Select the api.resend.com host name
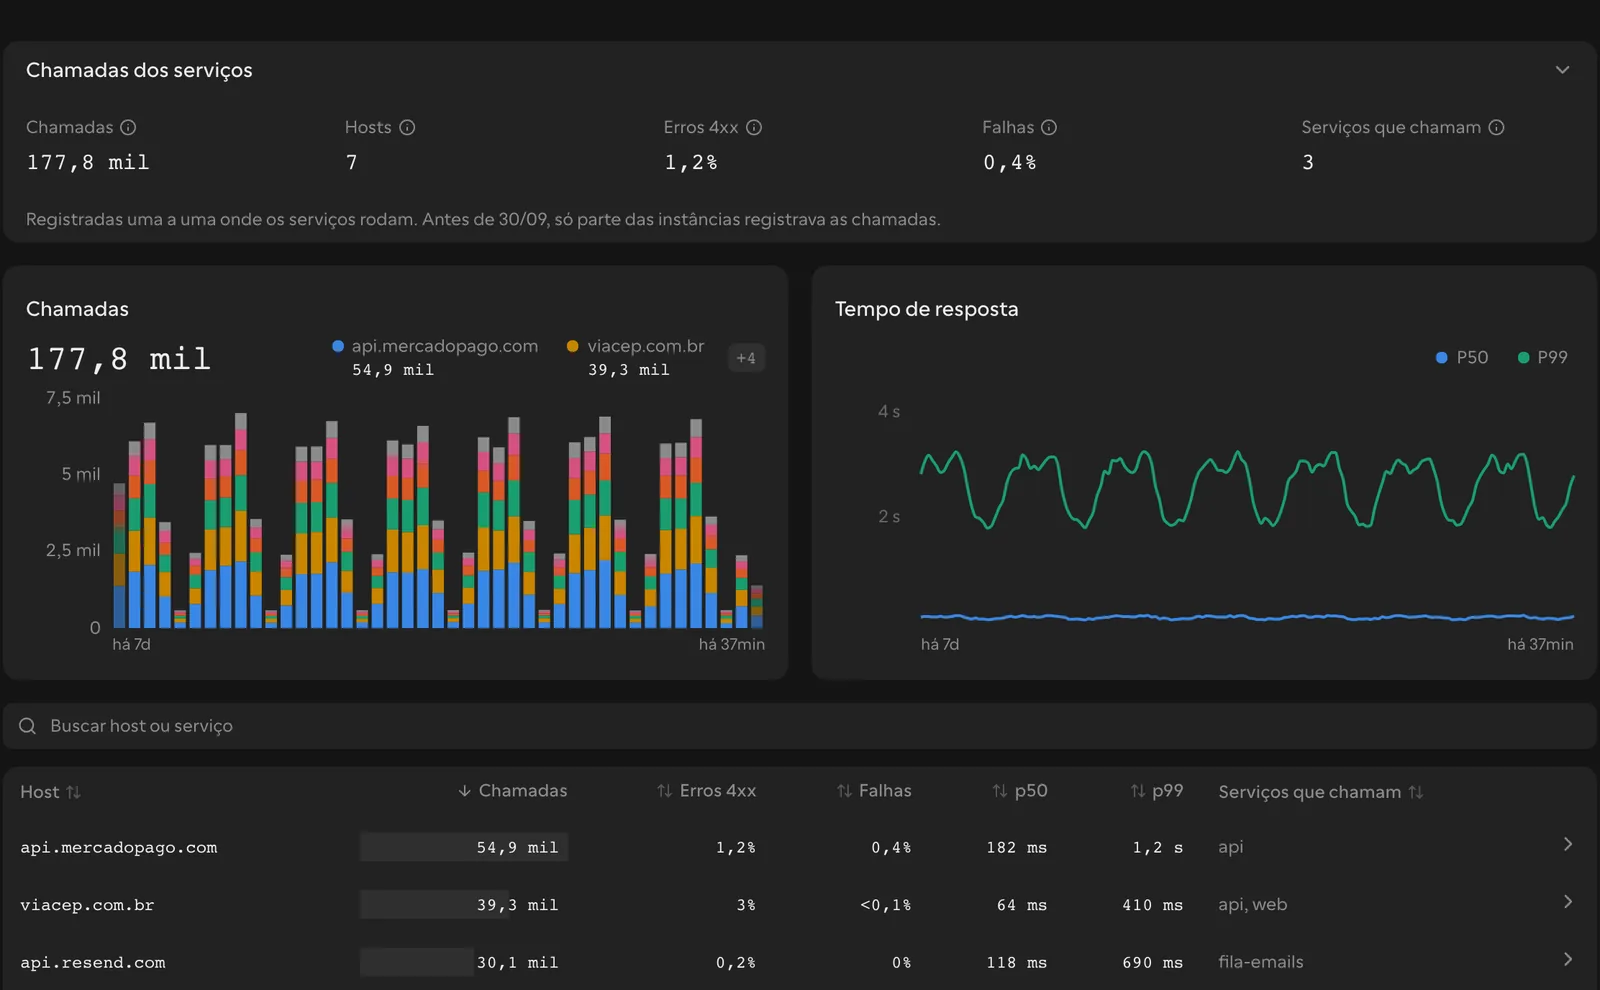The image size is (1600, 990). click(x=93, y=963)
